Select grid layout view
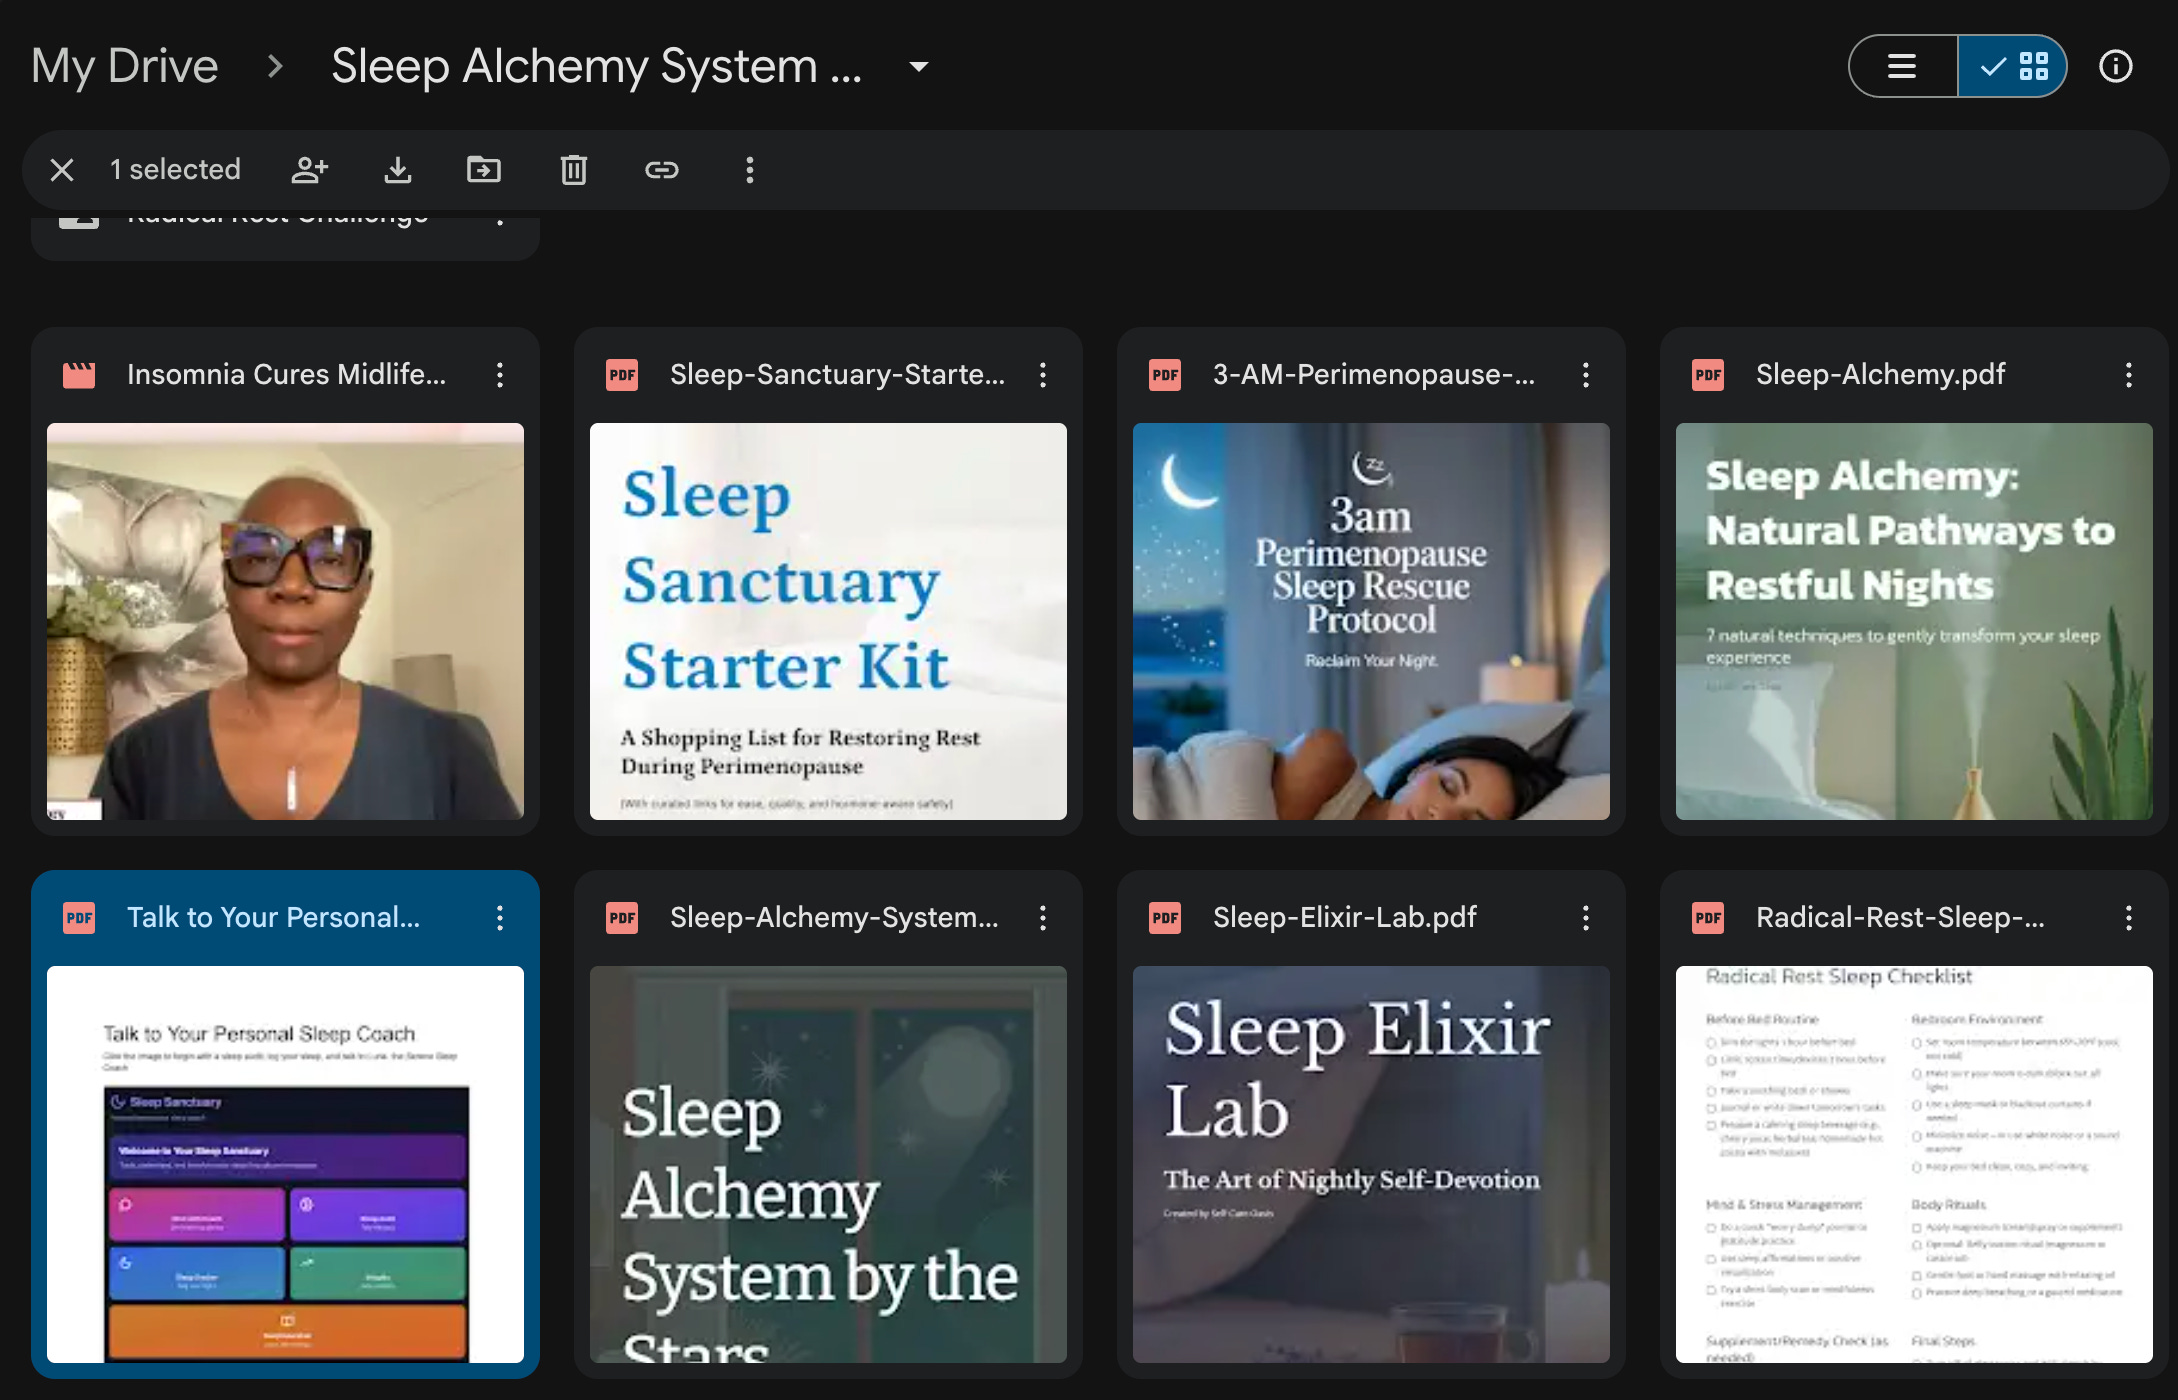Image resolution: width=2178 pixels, height=1400 pixels. click(2012, 66)
